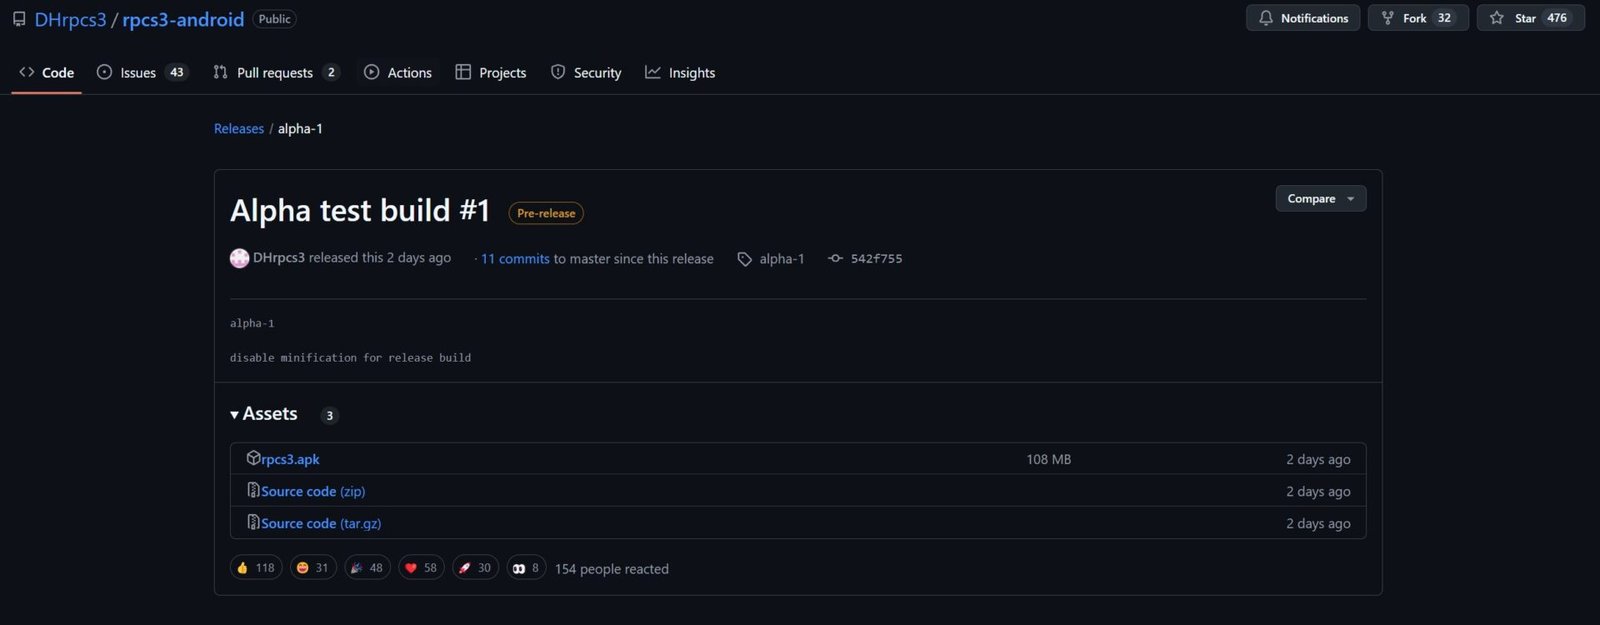The width and height of the screenshot is (1600, 625).
Task: Click the repository icon beside DHrpcs3
Action: (x=19, y=19)
